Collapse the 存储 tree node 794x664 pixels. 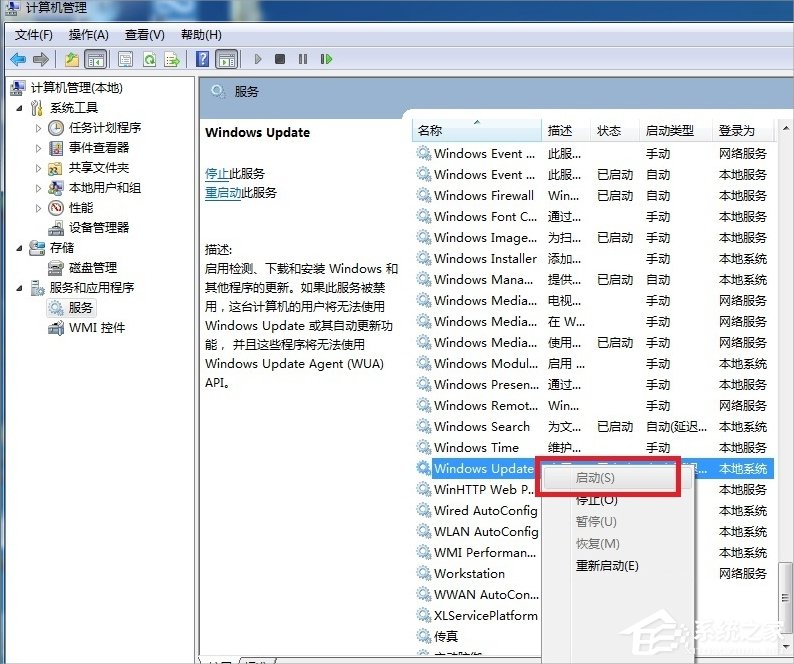[19, 248]
